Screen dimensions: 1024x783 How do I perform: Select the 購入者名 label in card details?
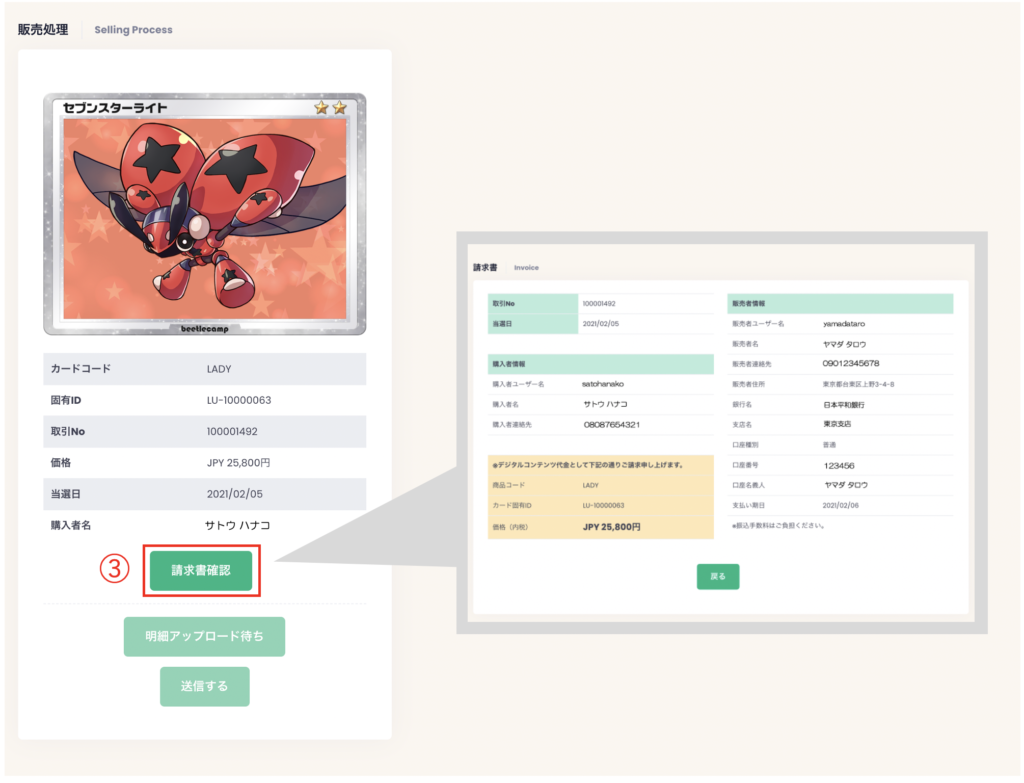71,526
